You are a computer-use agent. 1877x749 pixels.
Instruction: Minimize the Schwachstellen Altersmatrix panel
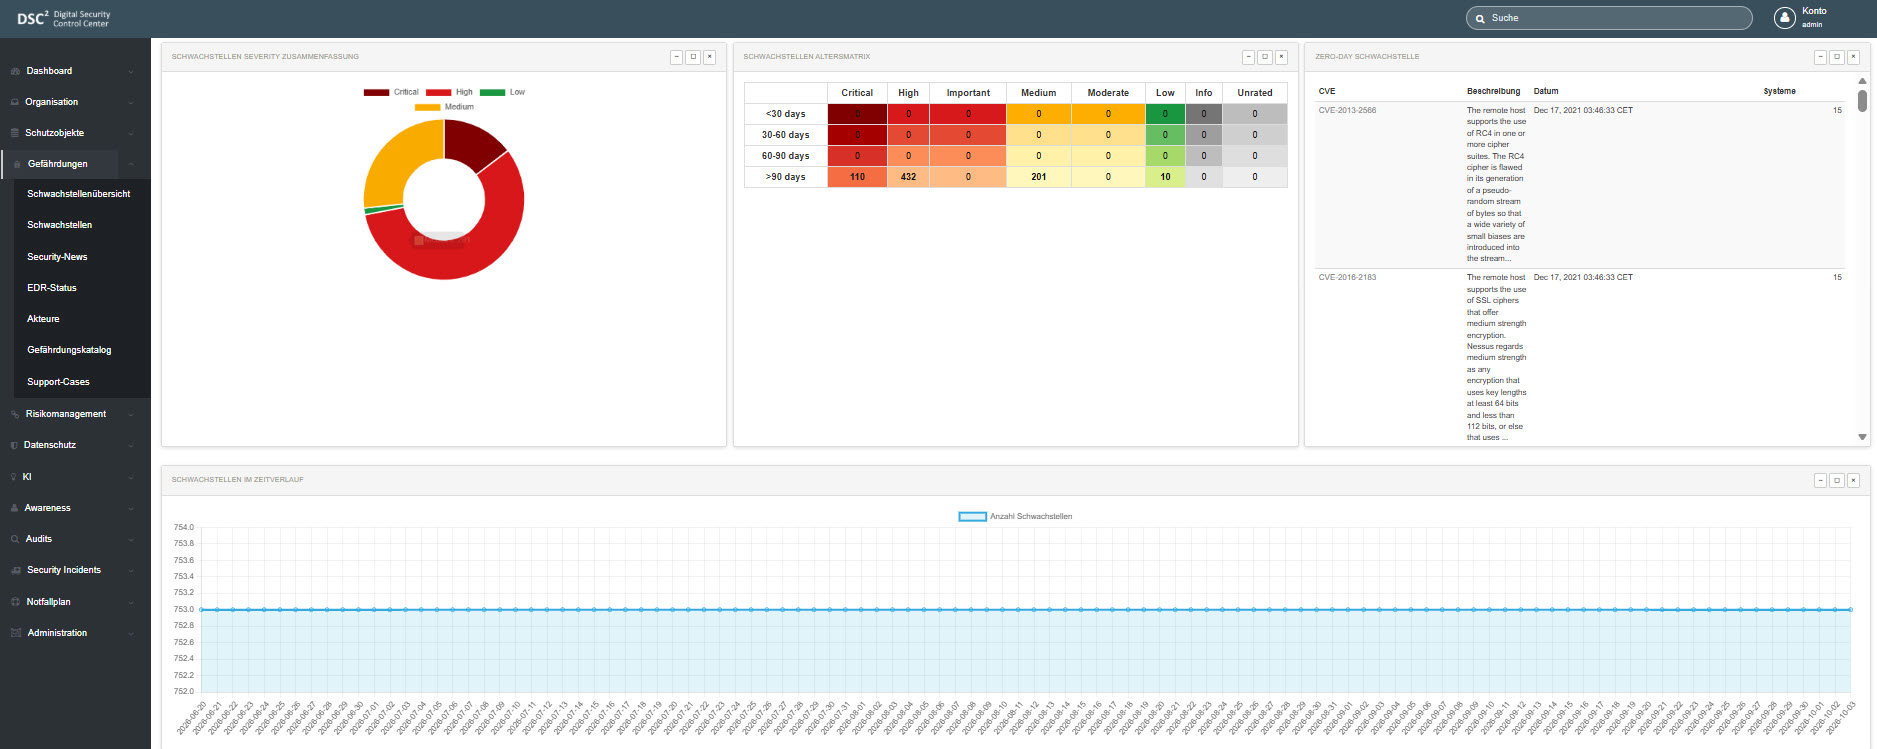click(1248, 57)
